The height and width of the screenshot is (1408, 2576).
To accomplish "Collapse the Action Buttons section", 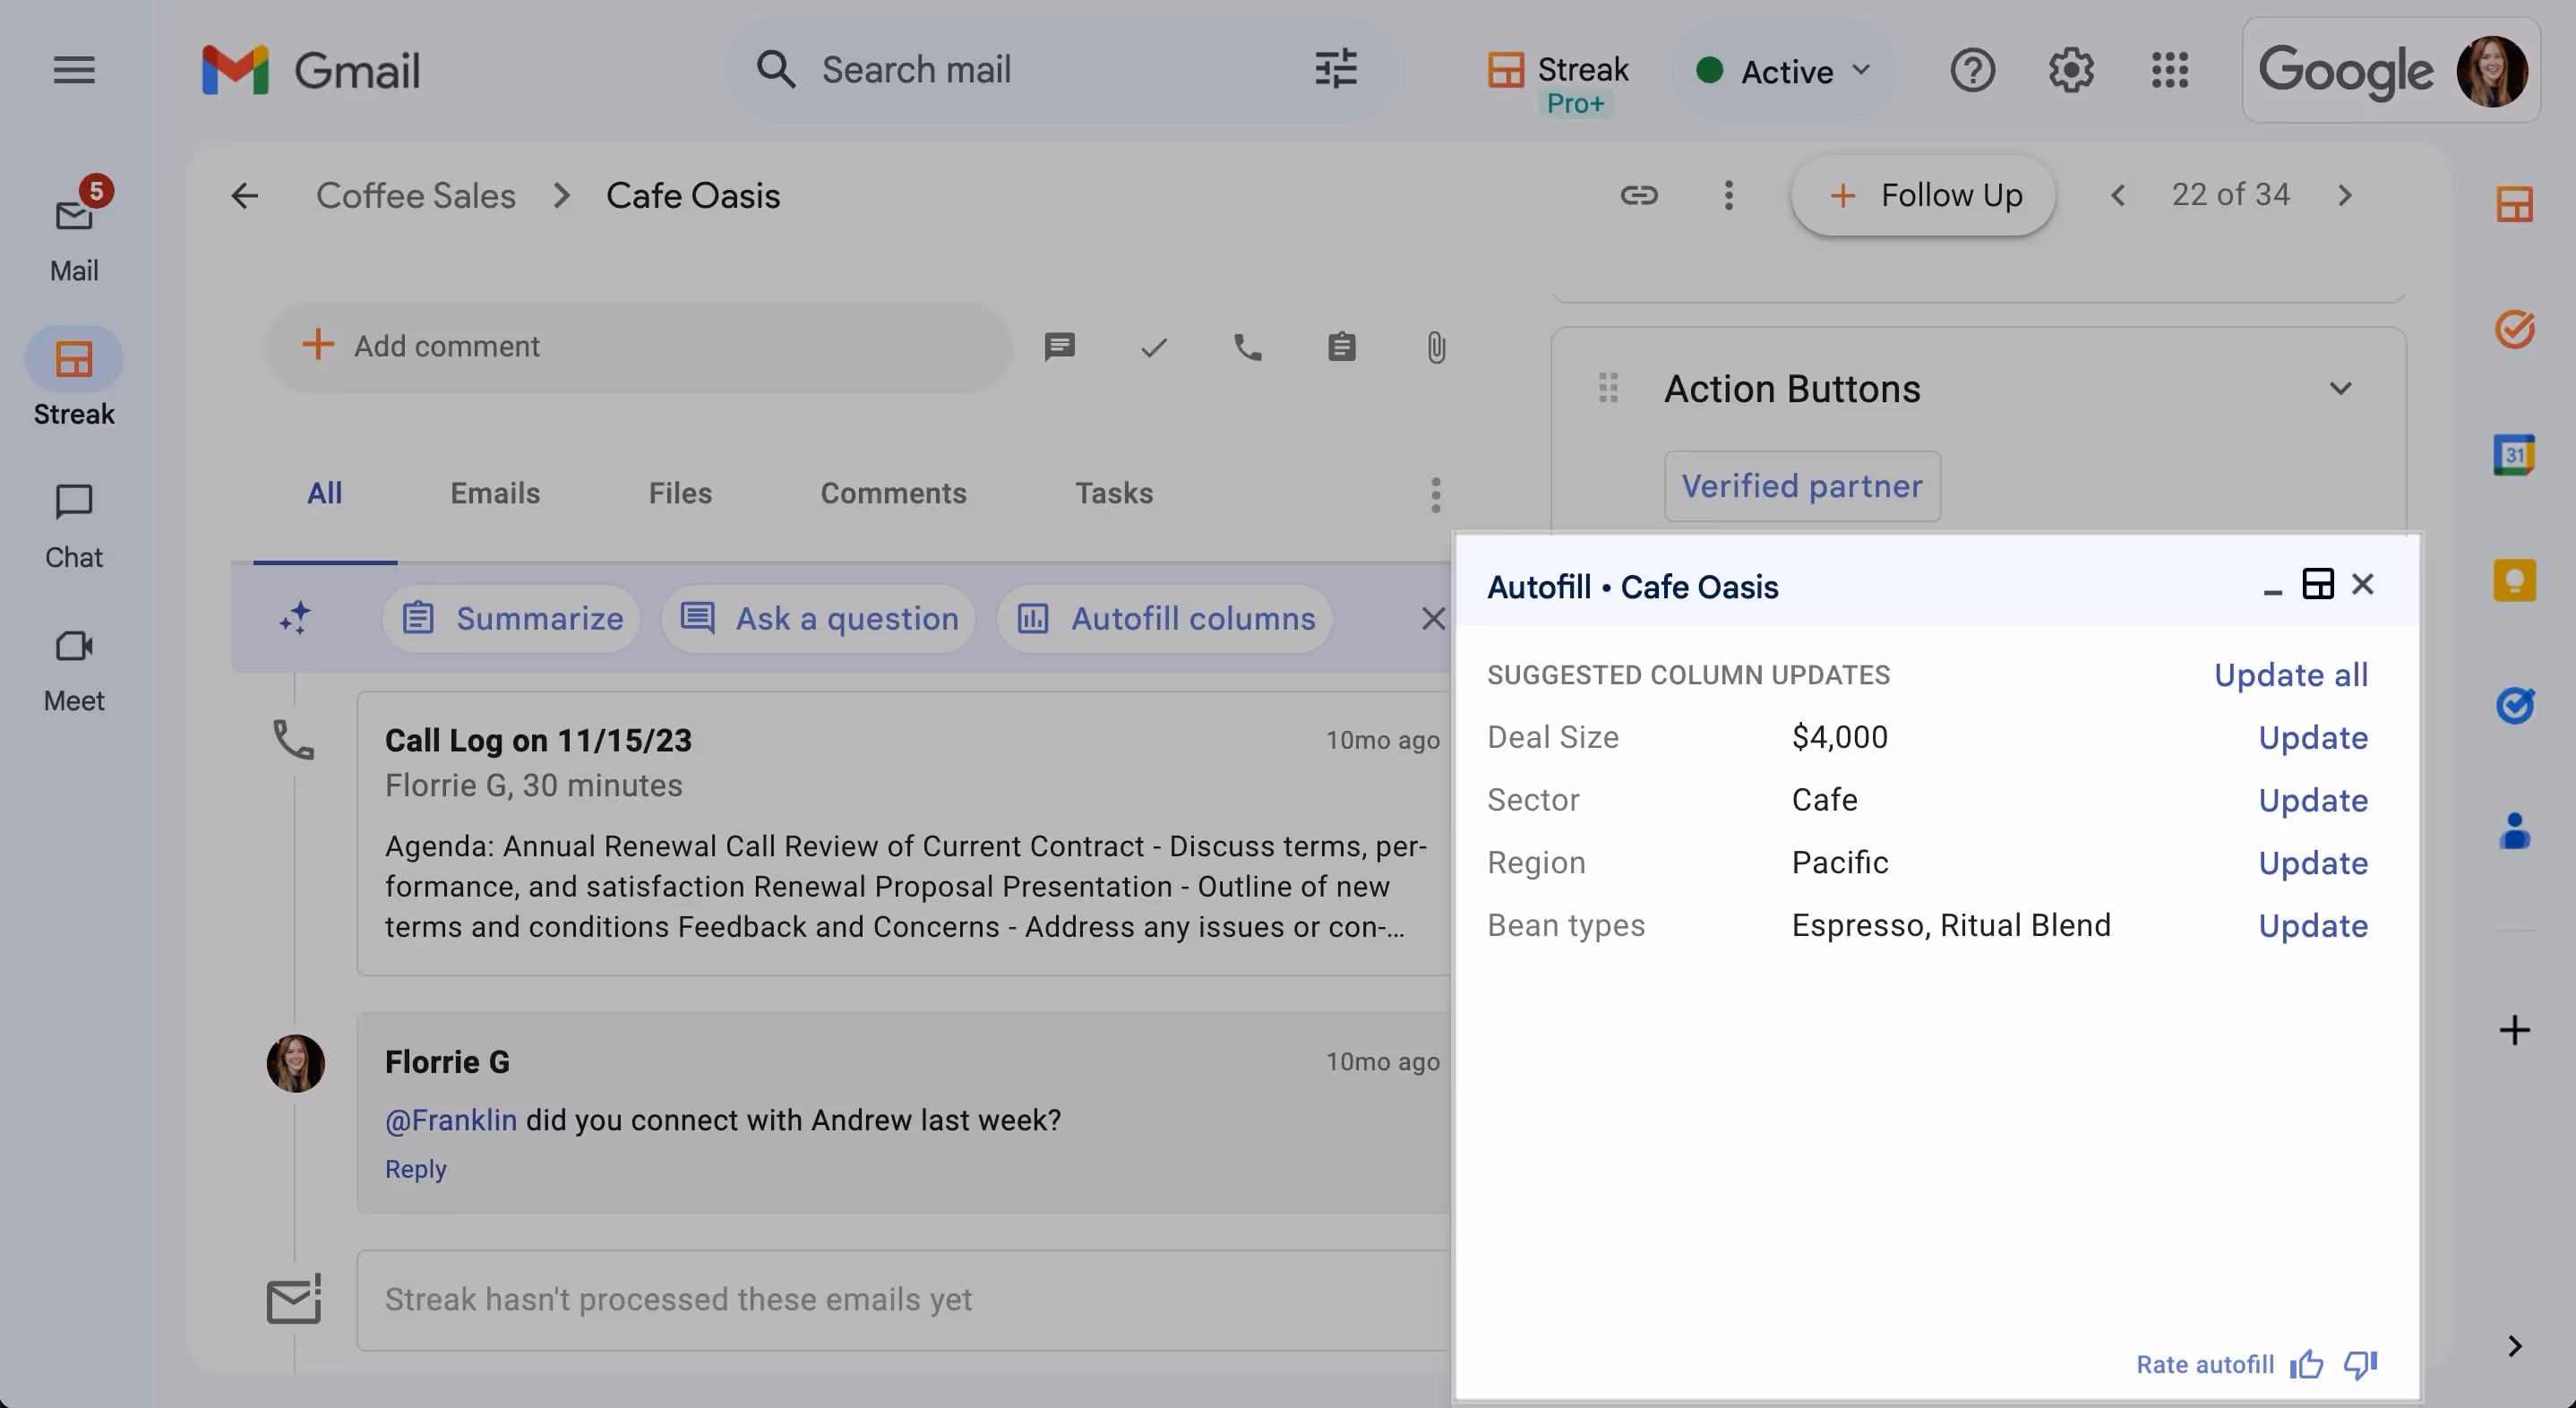I will (x=2340, y=389).
